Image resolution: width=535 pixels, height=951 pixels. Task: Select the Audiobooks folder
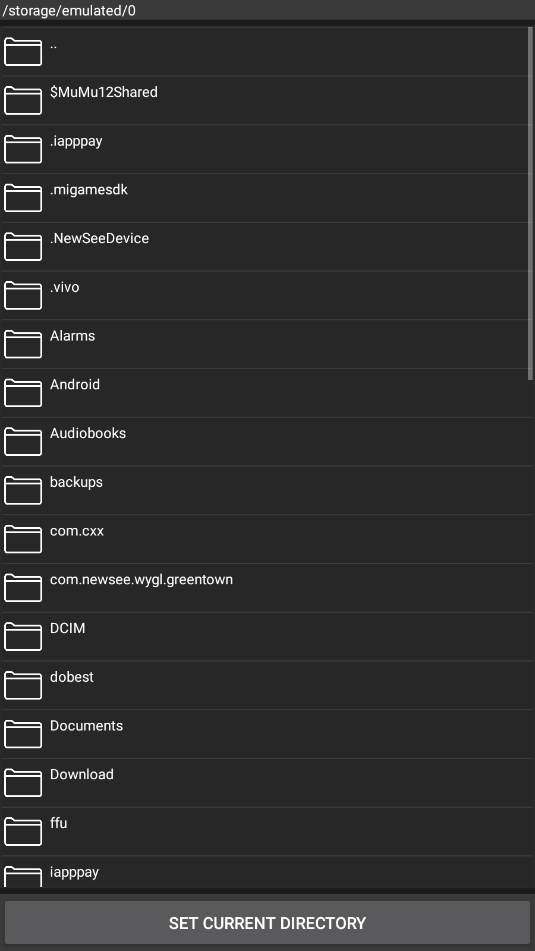(x=267, y=442)
